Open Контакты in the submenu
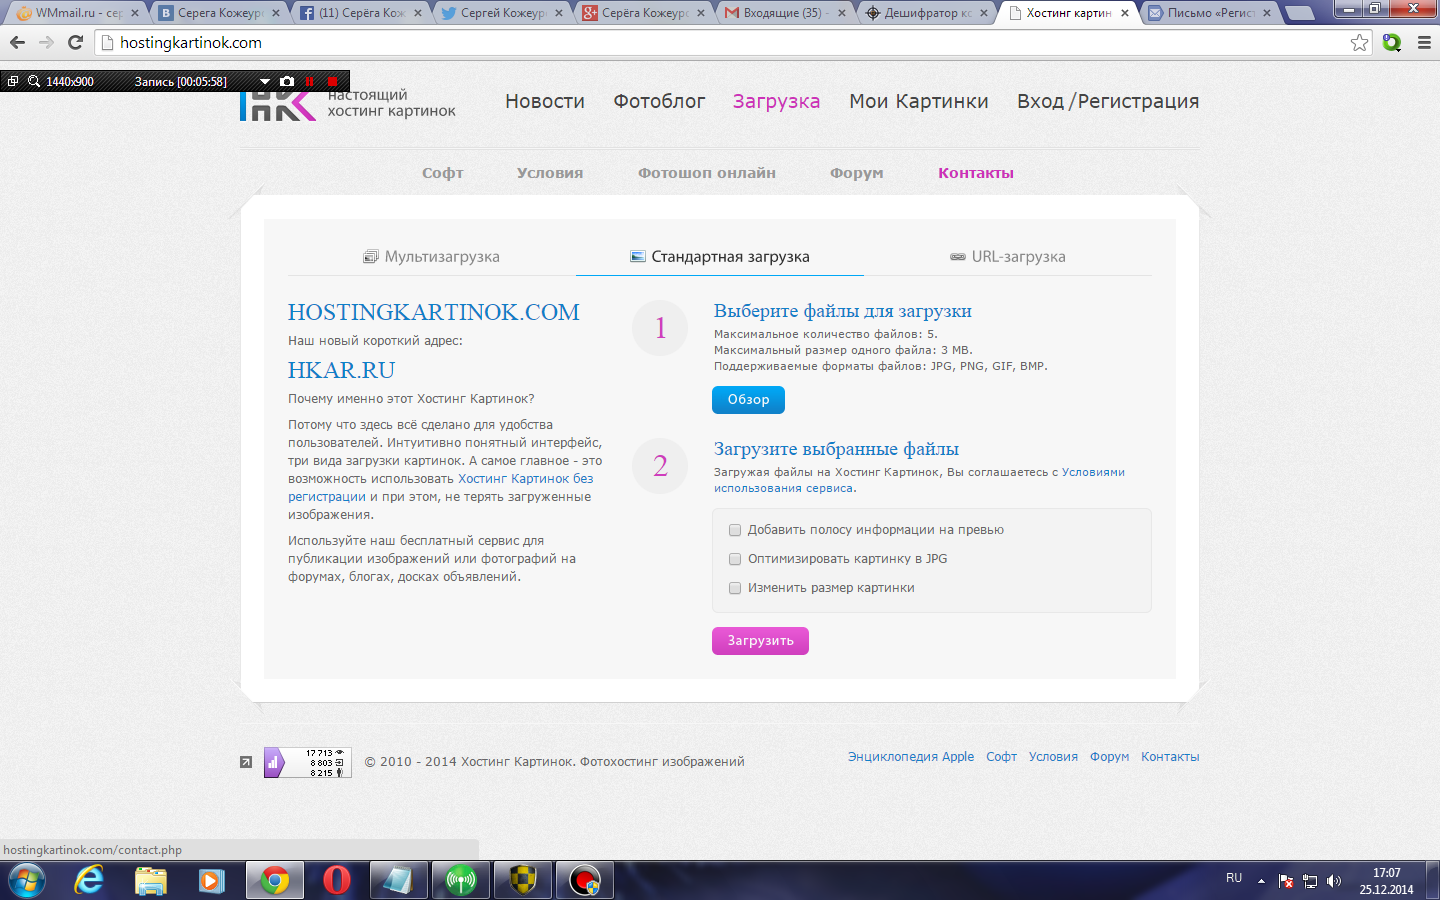Viewport: 1440px width, 900px height. point(976,173)
